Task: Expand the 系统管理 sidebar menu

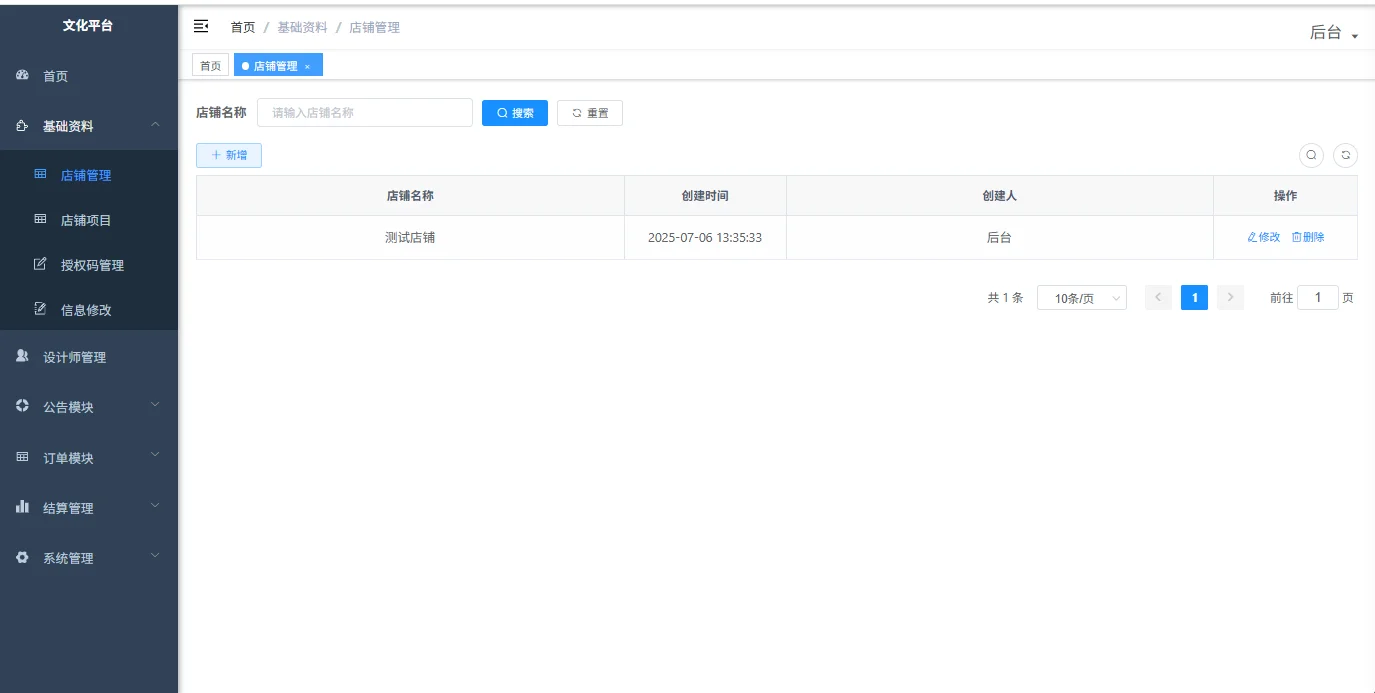Action: 88,557
